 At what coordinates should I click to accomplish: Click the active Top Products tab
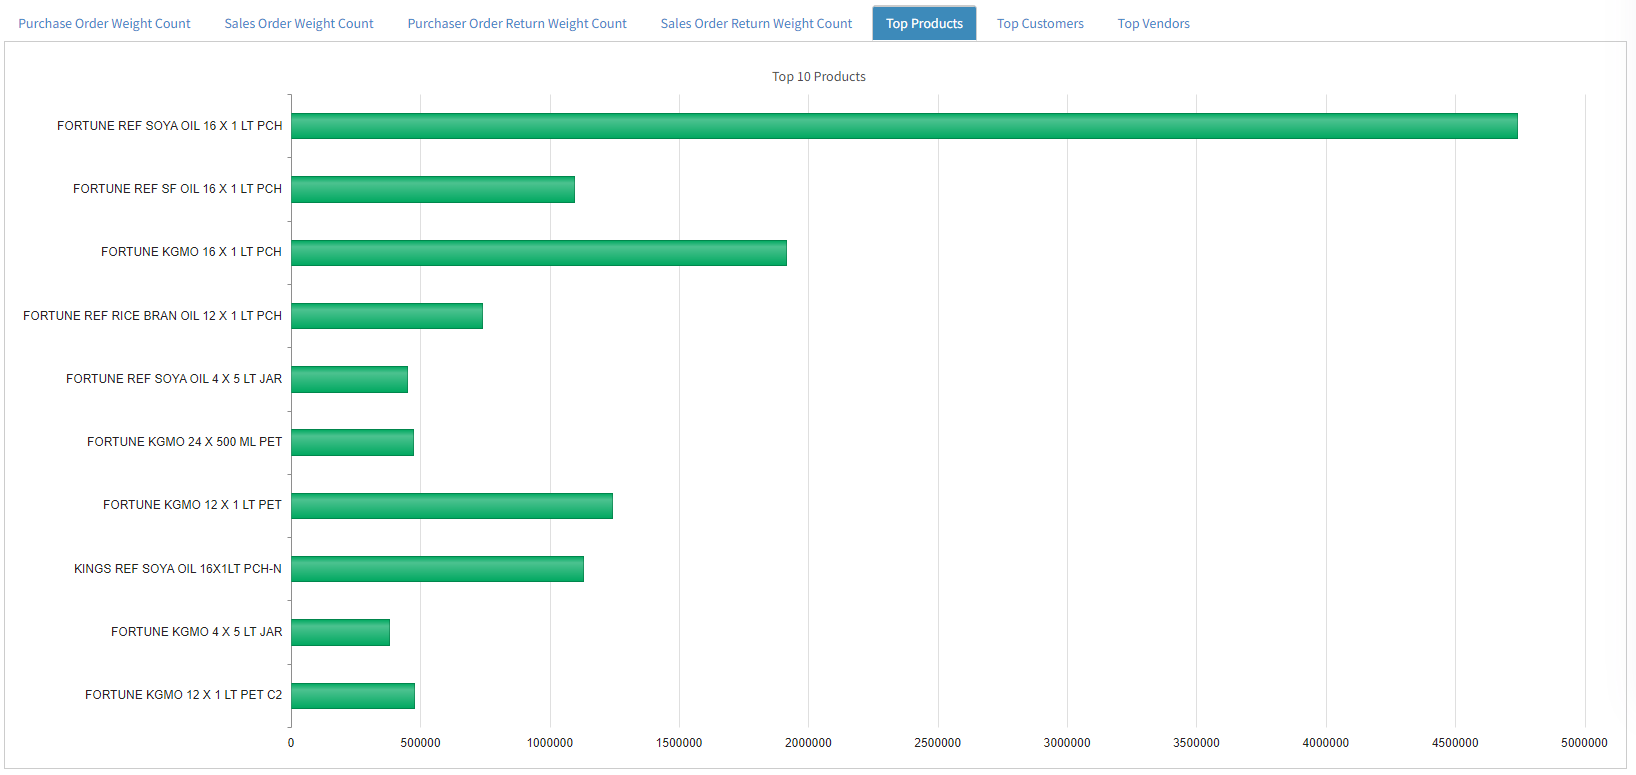click(x=924, y=23)
